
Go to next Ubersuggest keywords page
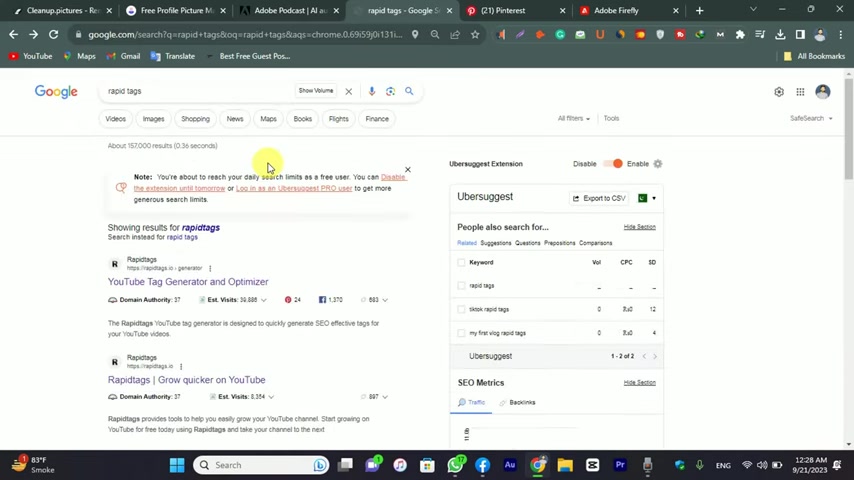tap(655, 356)
